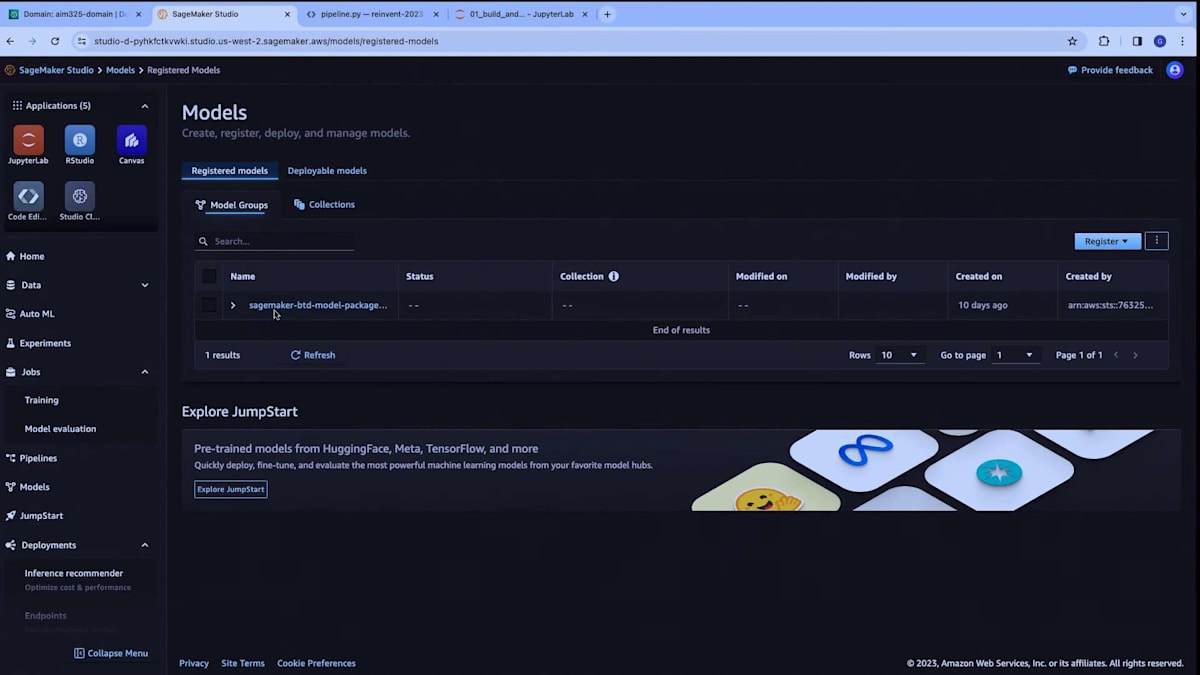
Task: Click the model search input field
Action: pos(275,241)
